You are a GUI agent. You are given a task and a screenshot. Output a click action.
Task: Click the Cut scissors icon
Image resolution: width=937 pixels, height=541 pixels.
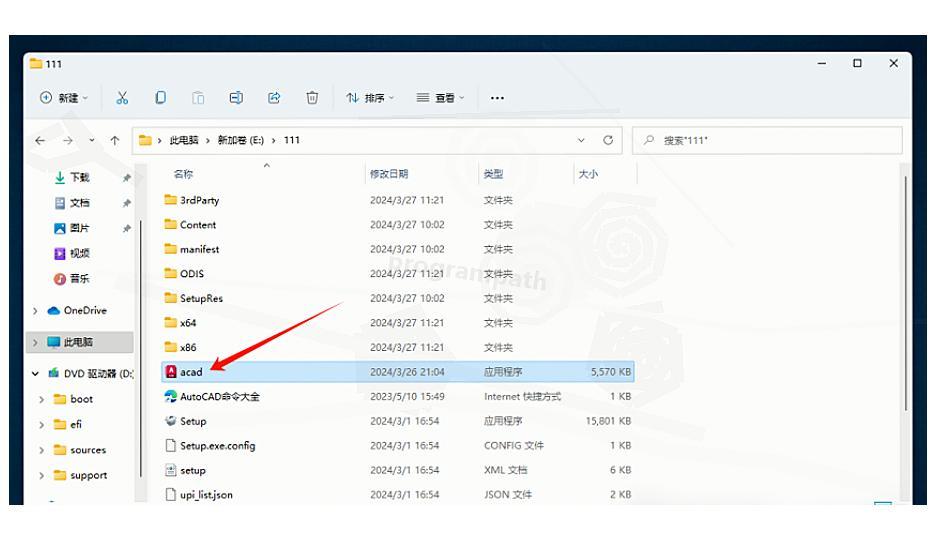pos(122,97)
